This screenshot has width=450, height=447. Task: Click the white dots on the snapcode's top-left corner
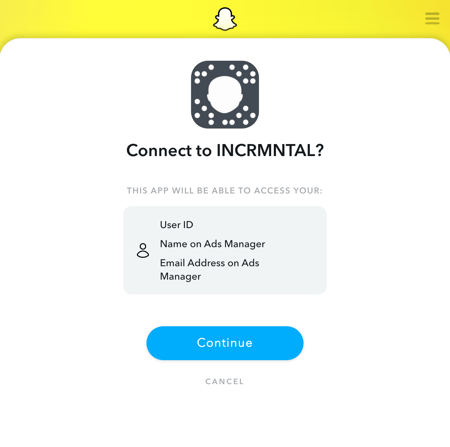[x=204, y=73]
